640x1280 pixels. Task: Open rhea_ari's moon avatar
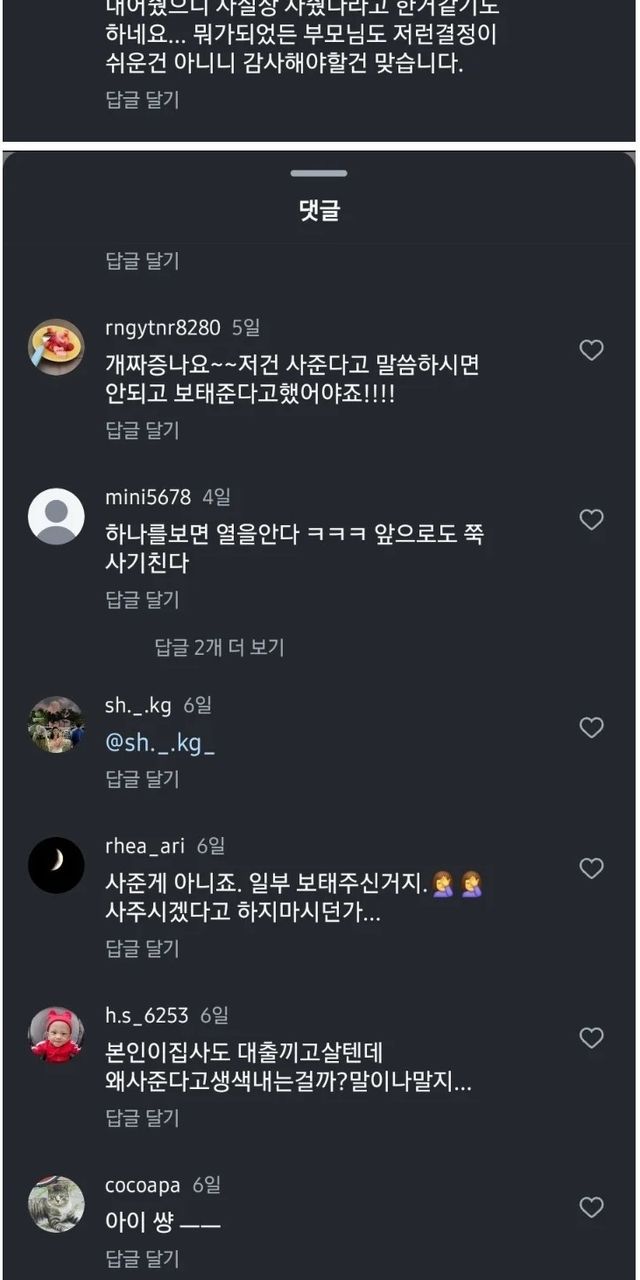pos(56,865)
